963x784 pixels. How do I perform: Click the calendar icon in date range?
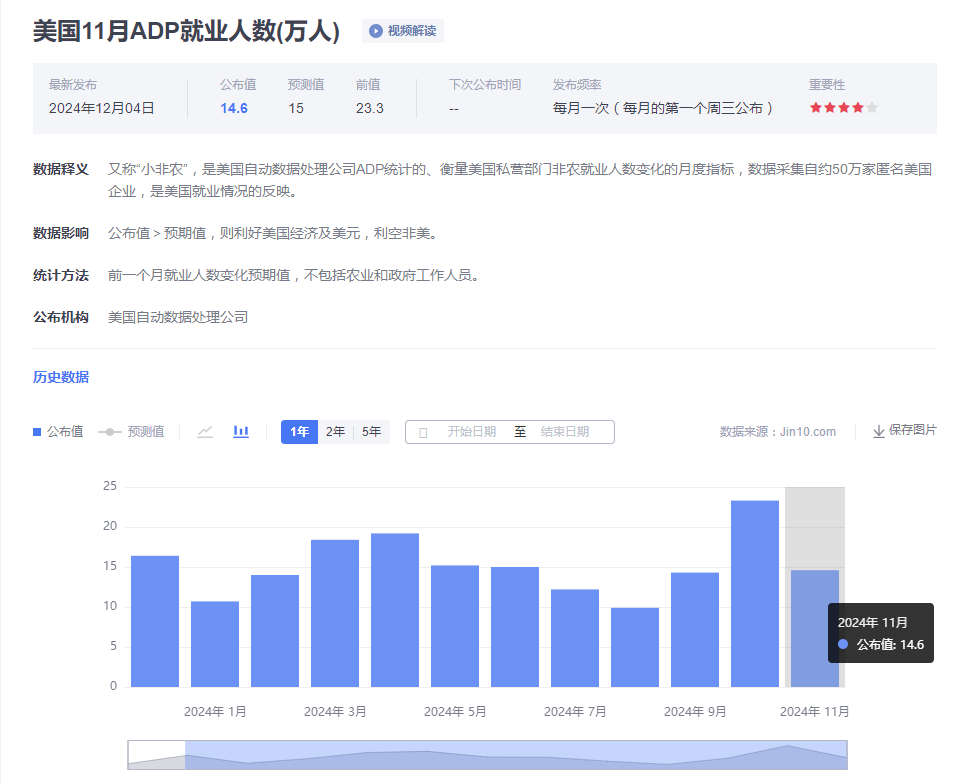click(x=423, y=432)
